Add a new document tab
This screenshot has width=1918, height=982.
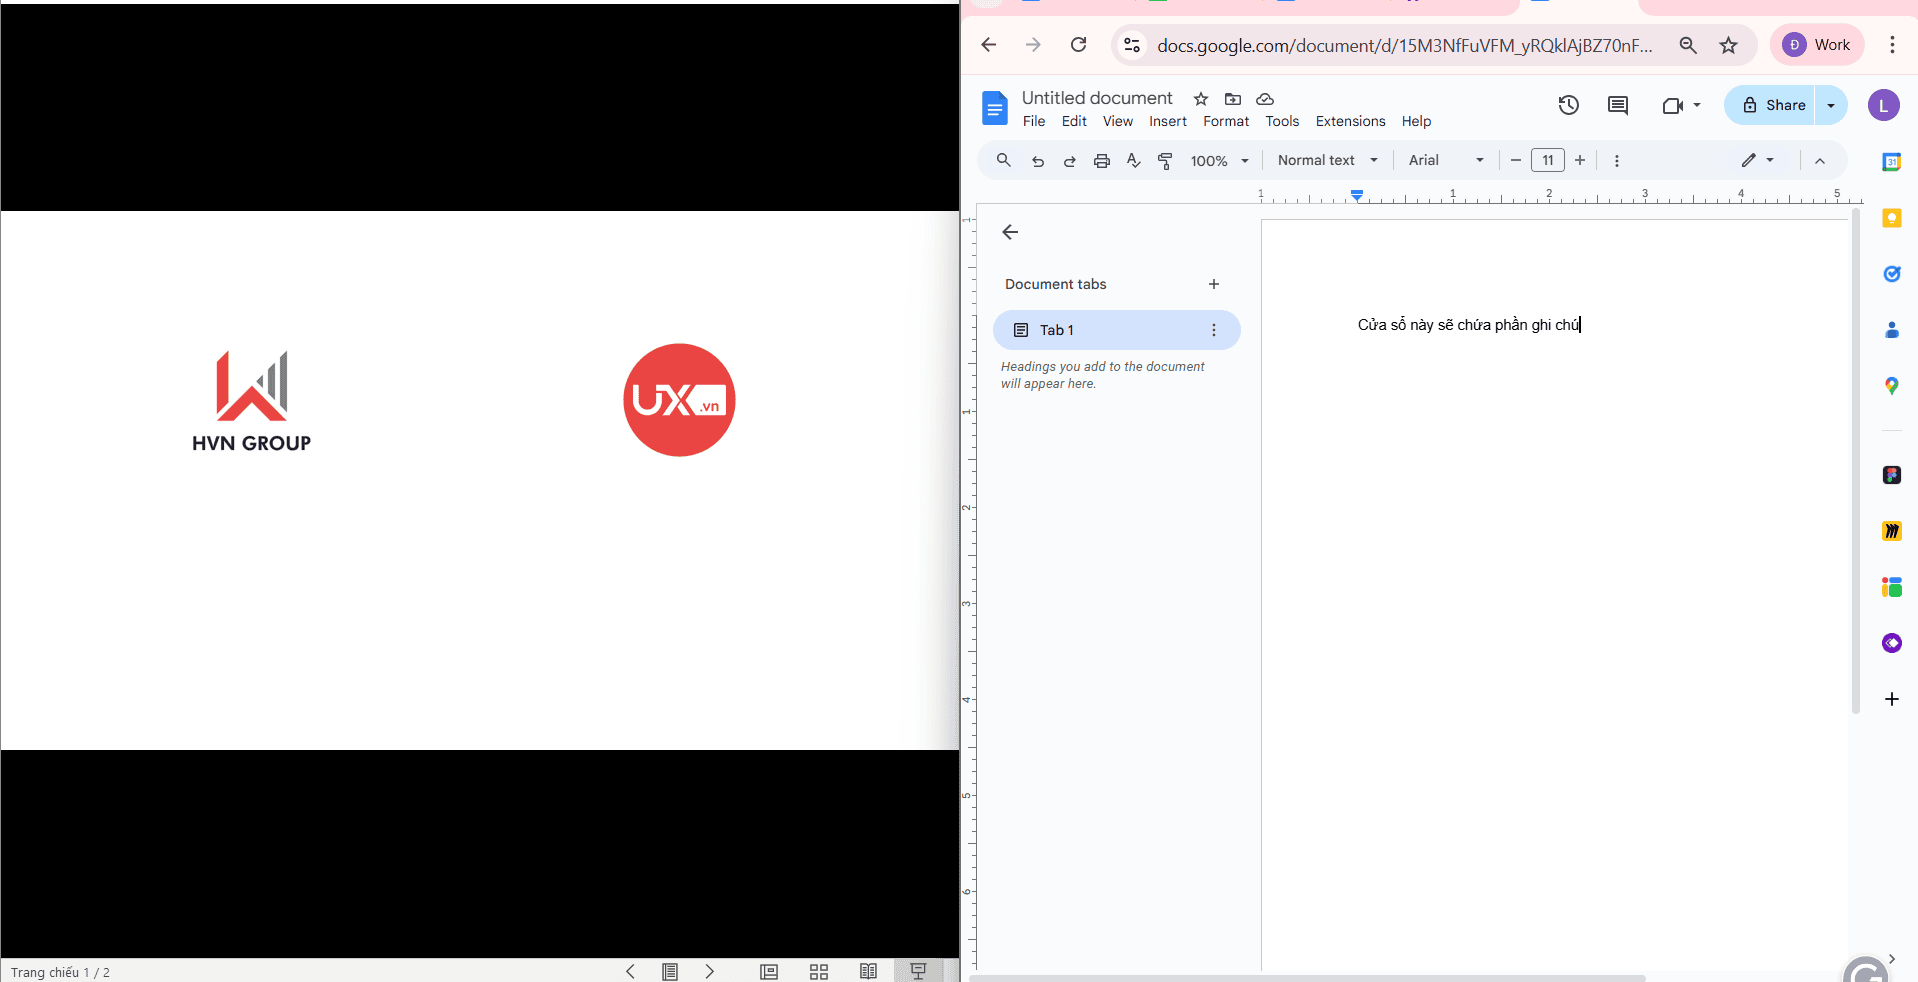pyautogui.click(x=1213, y=284)
